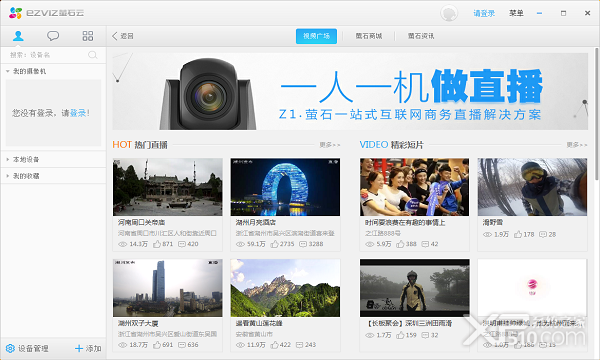
Task: Play the 时间要浪费在有趣的事情上 video thumbnail
Action: (x=414, y=187)
